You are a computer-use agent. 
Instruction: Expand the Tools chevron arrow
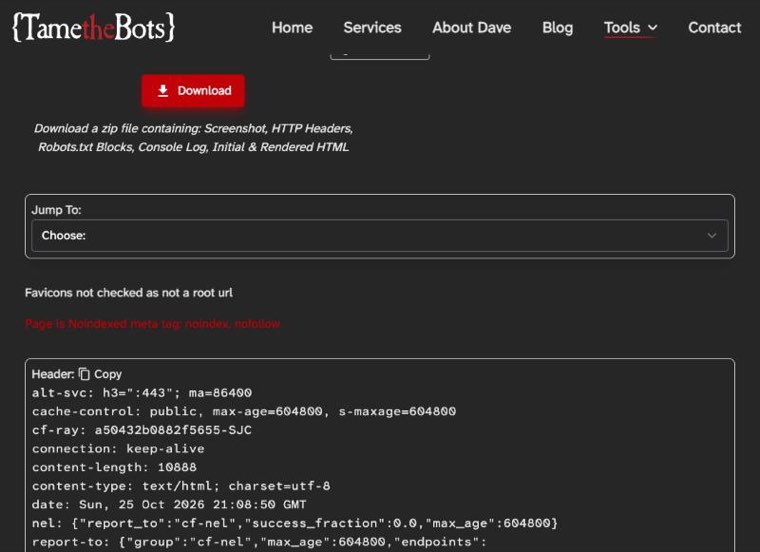[652, 28]
